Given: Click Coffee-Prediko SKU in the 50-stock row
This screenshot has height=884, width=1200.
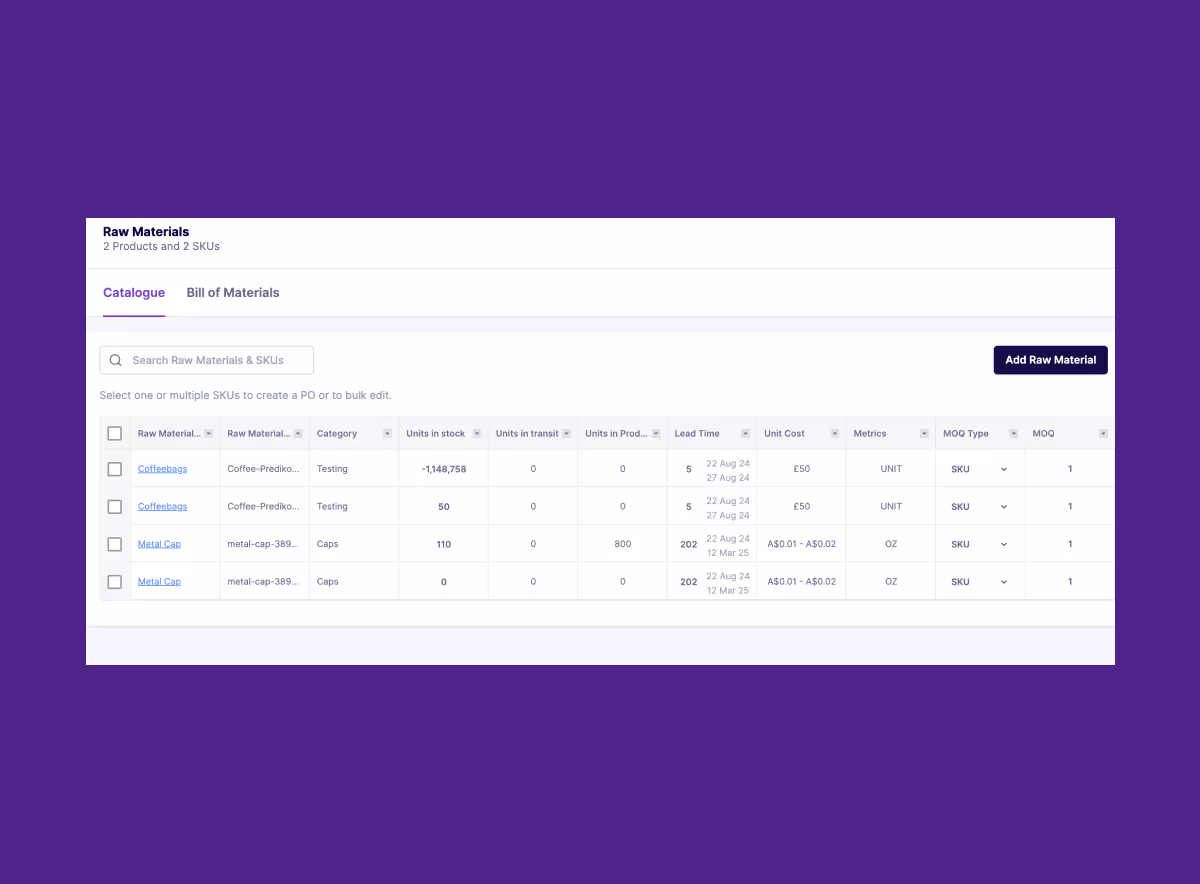Looking at the screenshot, I should [263, 507].
